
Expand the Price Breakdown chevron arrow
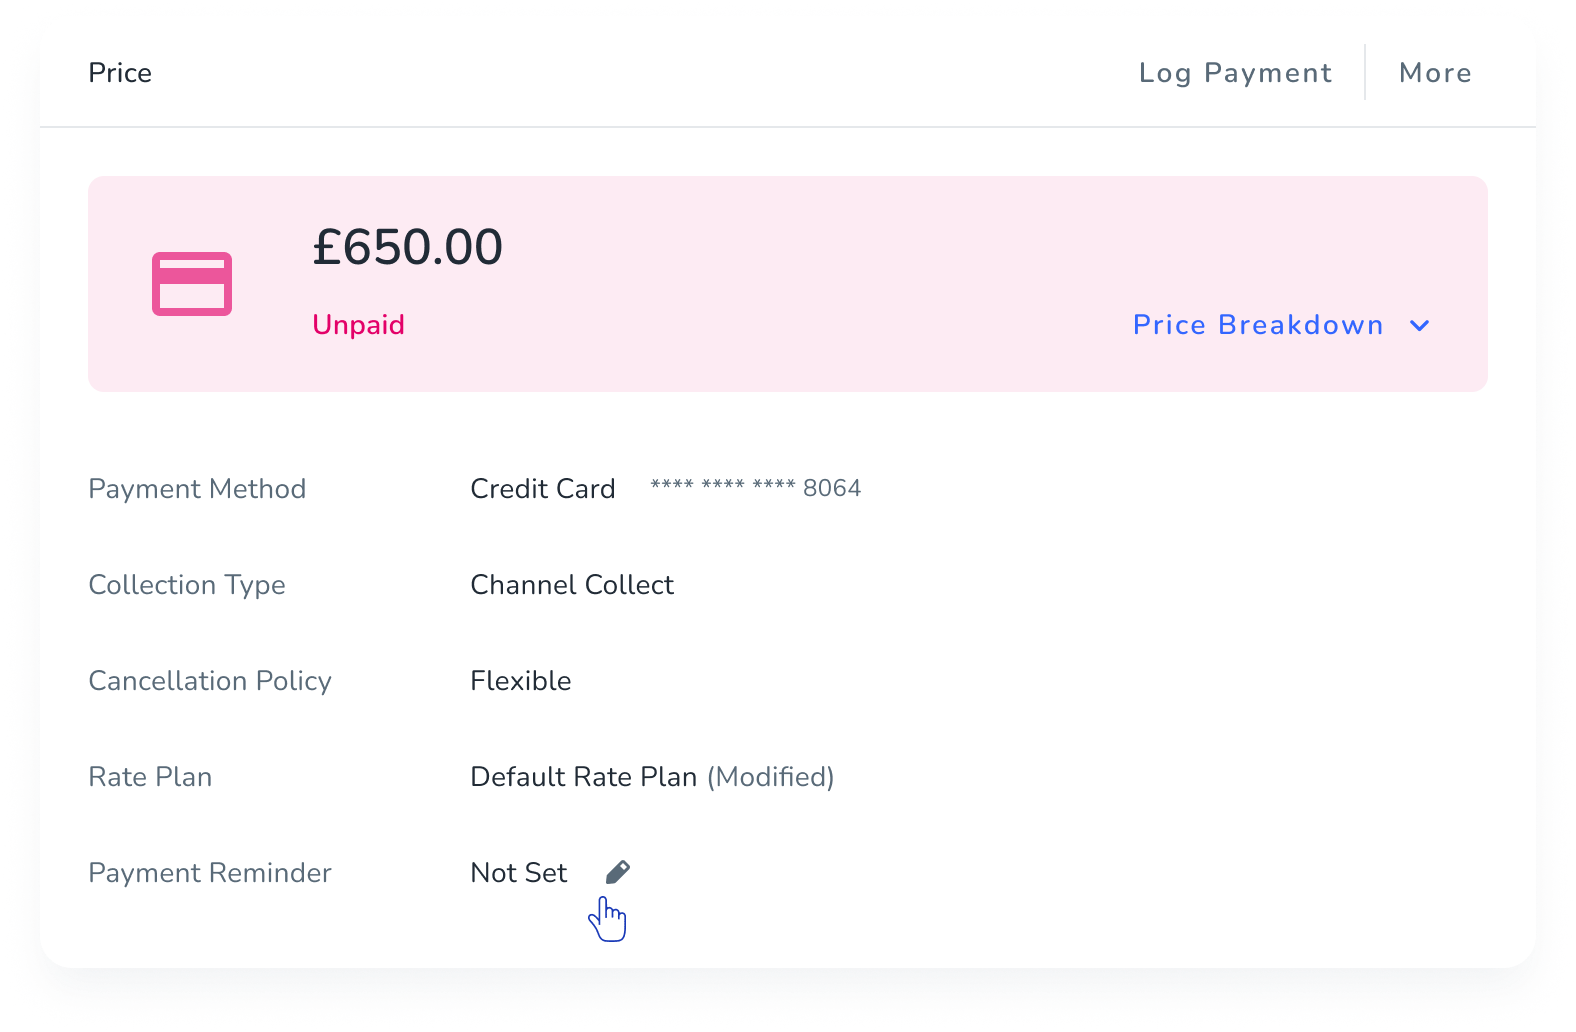[1419, 325]
